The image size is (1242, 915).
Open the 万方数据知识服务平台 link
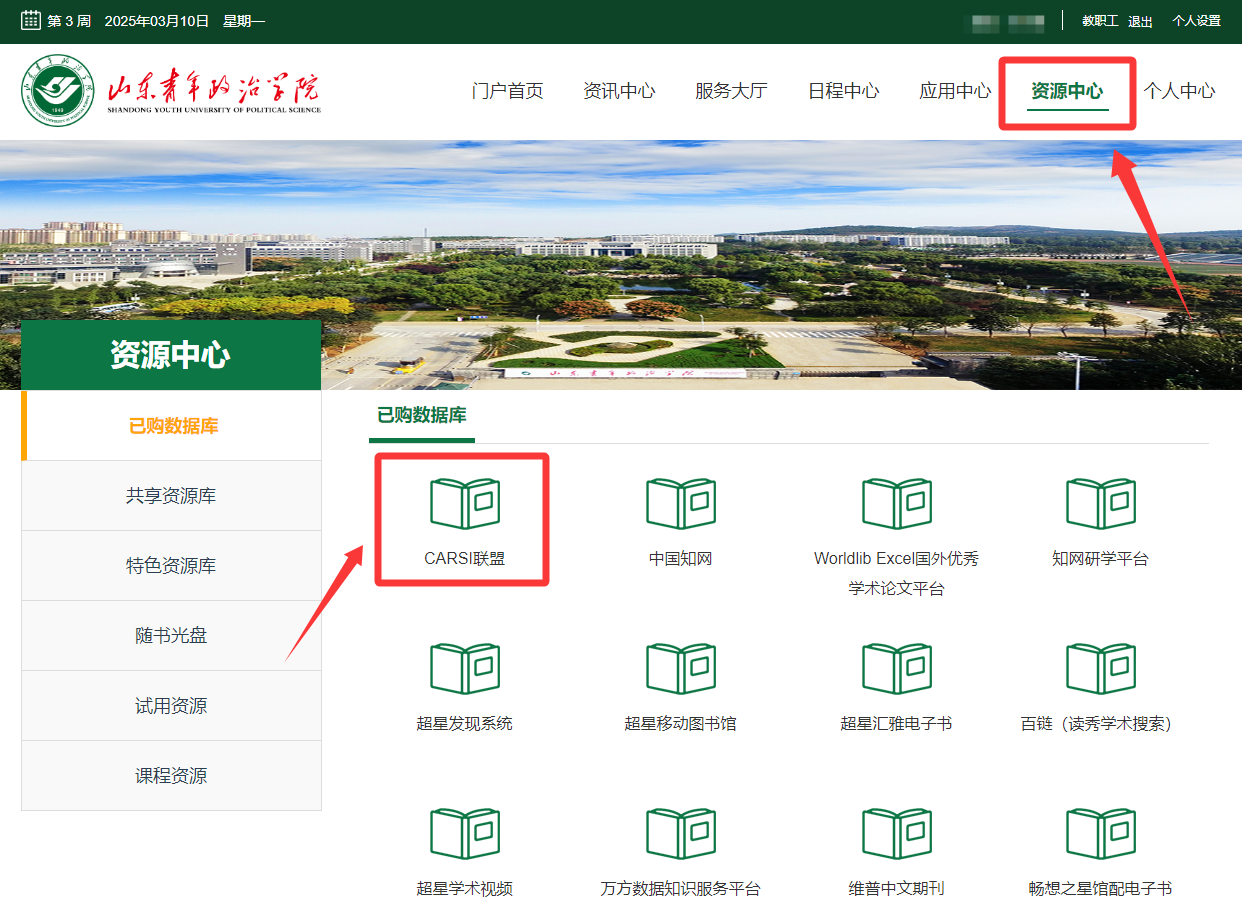point(680,888)
